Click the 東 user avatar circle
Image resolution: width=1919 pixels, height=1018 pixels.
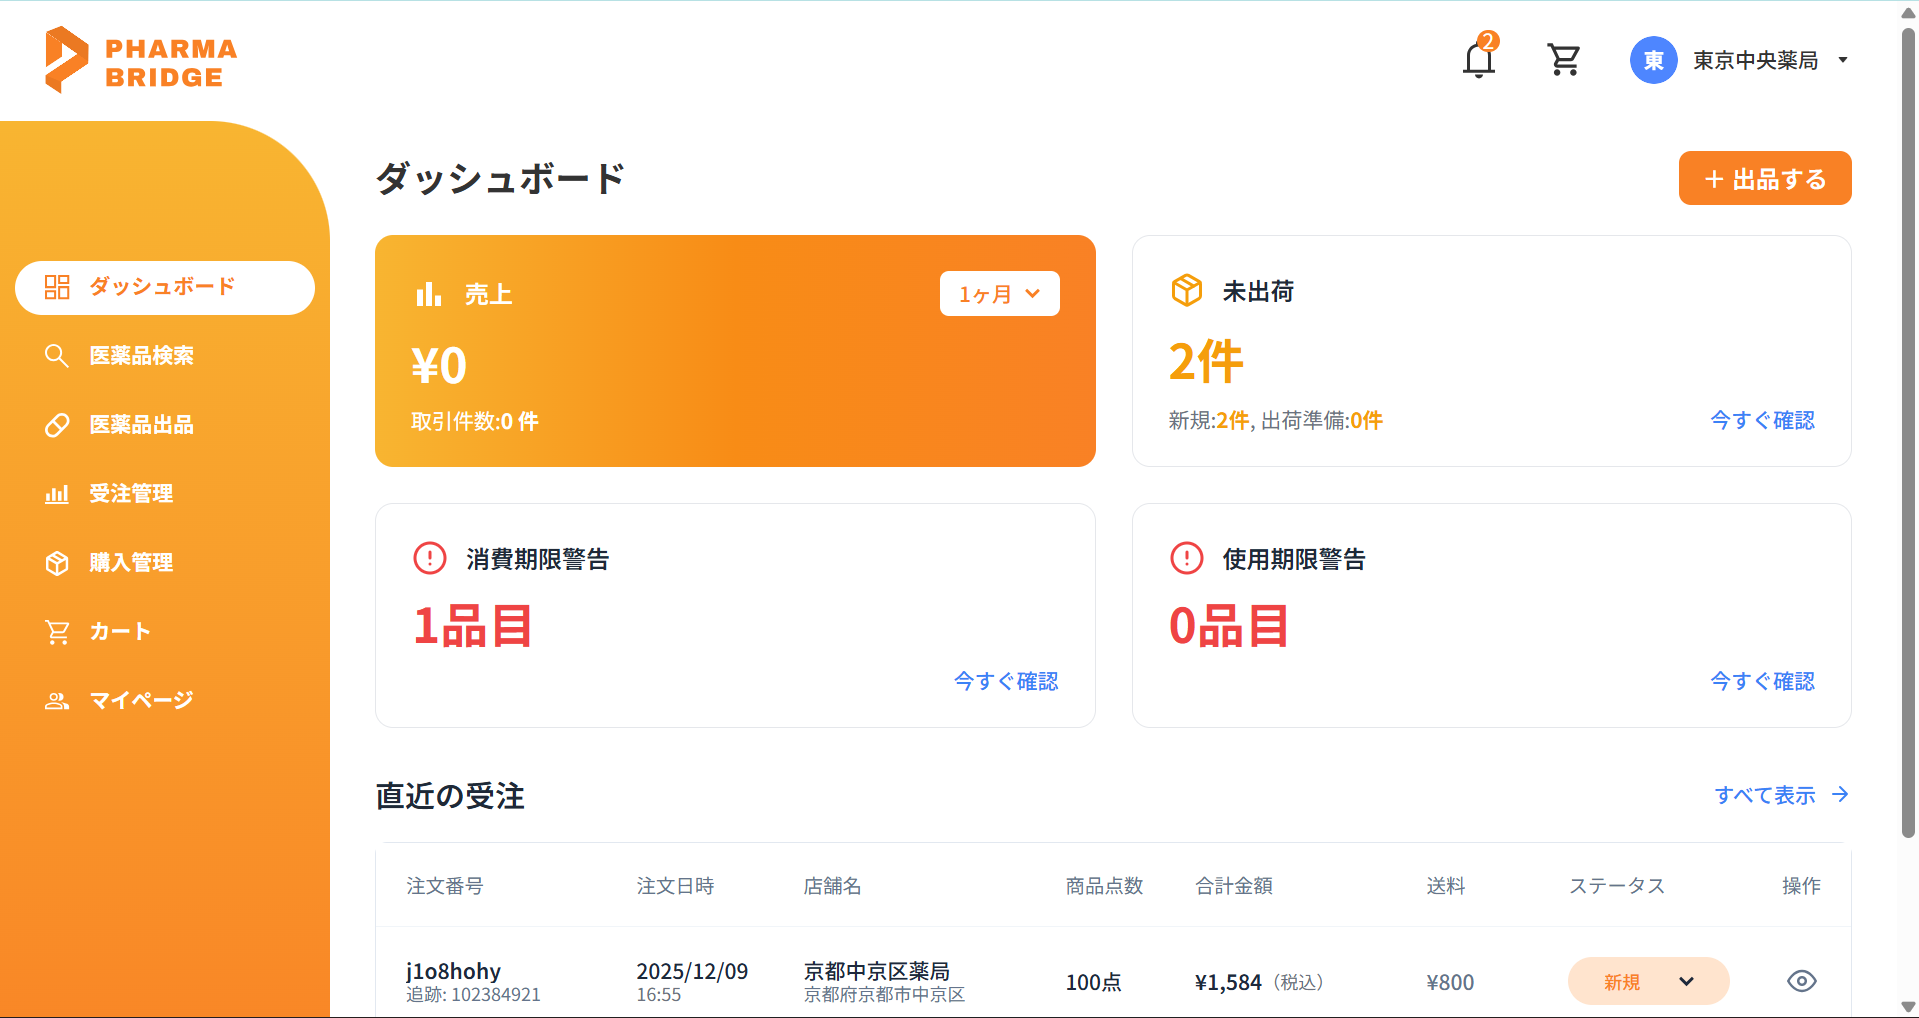[x=1653, y=60]
